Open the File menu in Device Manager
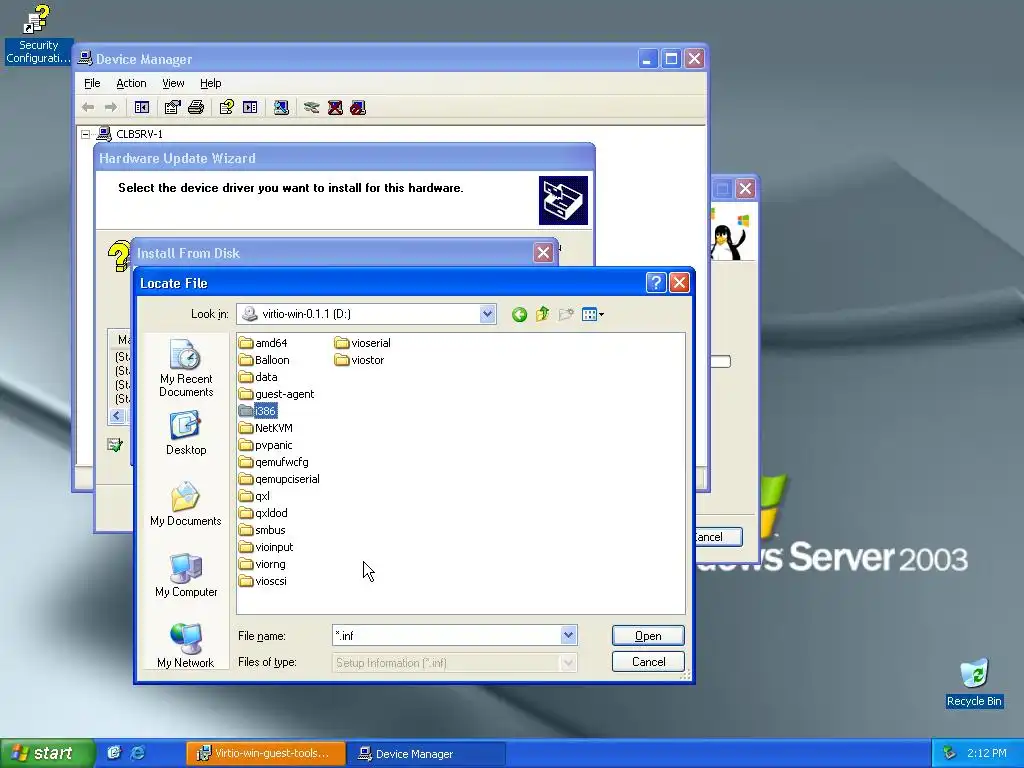This screenshot has height=768, width=1024. (92, 83)
